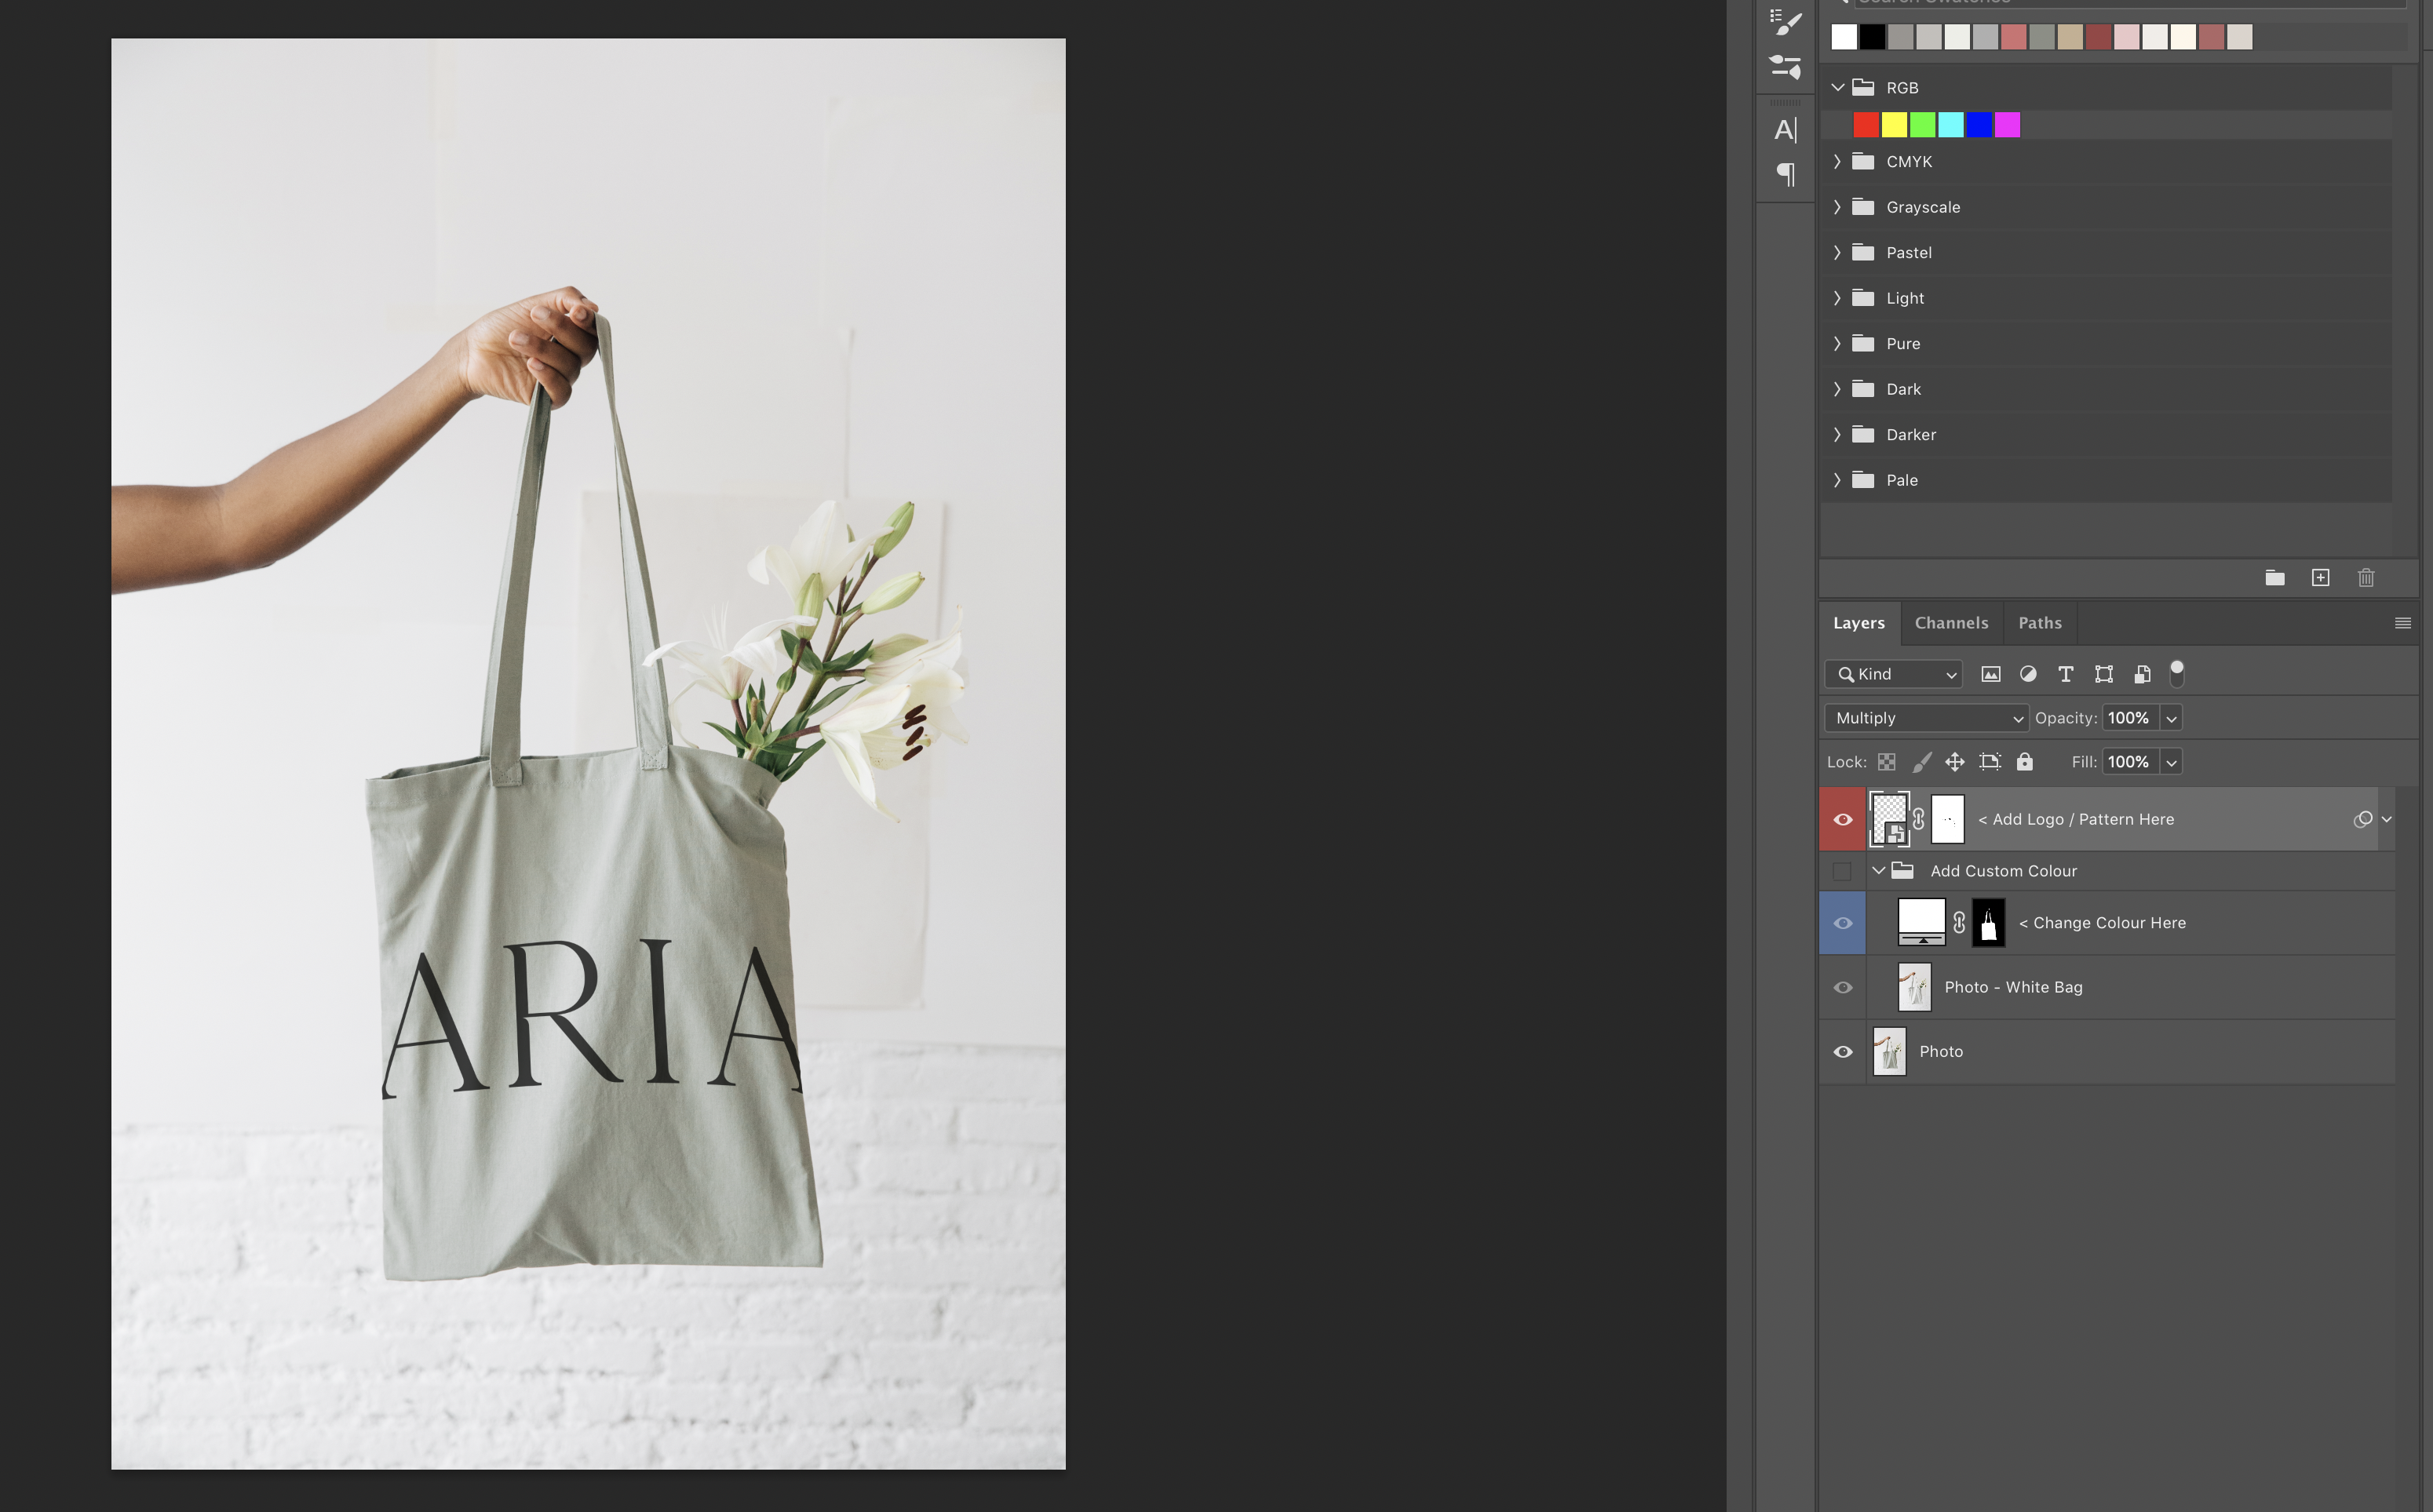The image size is (2433, 1512).
Task: Open the Paragraph panel icon
Action: pyautogui.click(x=1785, y=174)
